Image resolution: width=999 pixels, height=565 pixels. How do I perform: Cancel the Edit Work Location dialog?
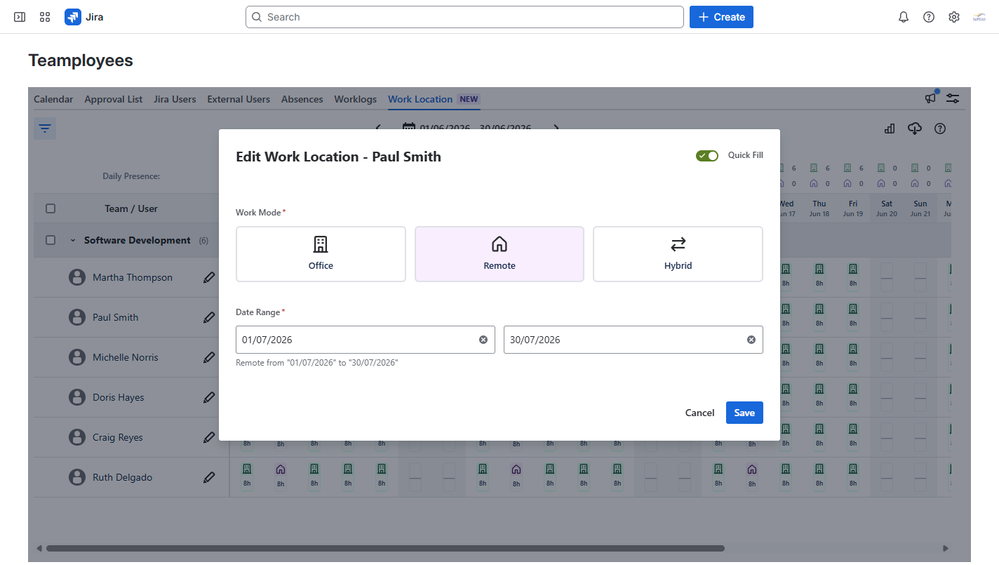[700, 413]
